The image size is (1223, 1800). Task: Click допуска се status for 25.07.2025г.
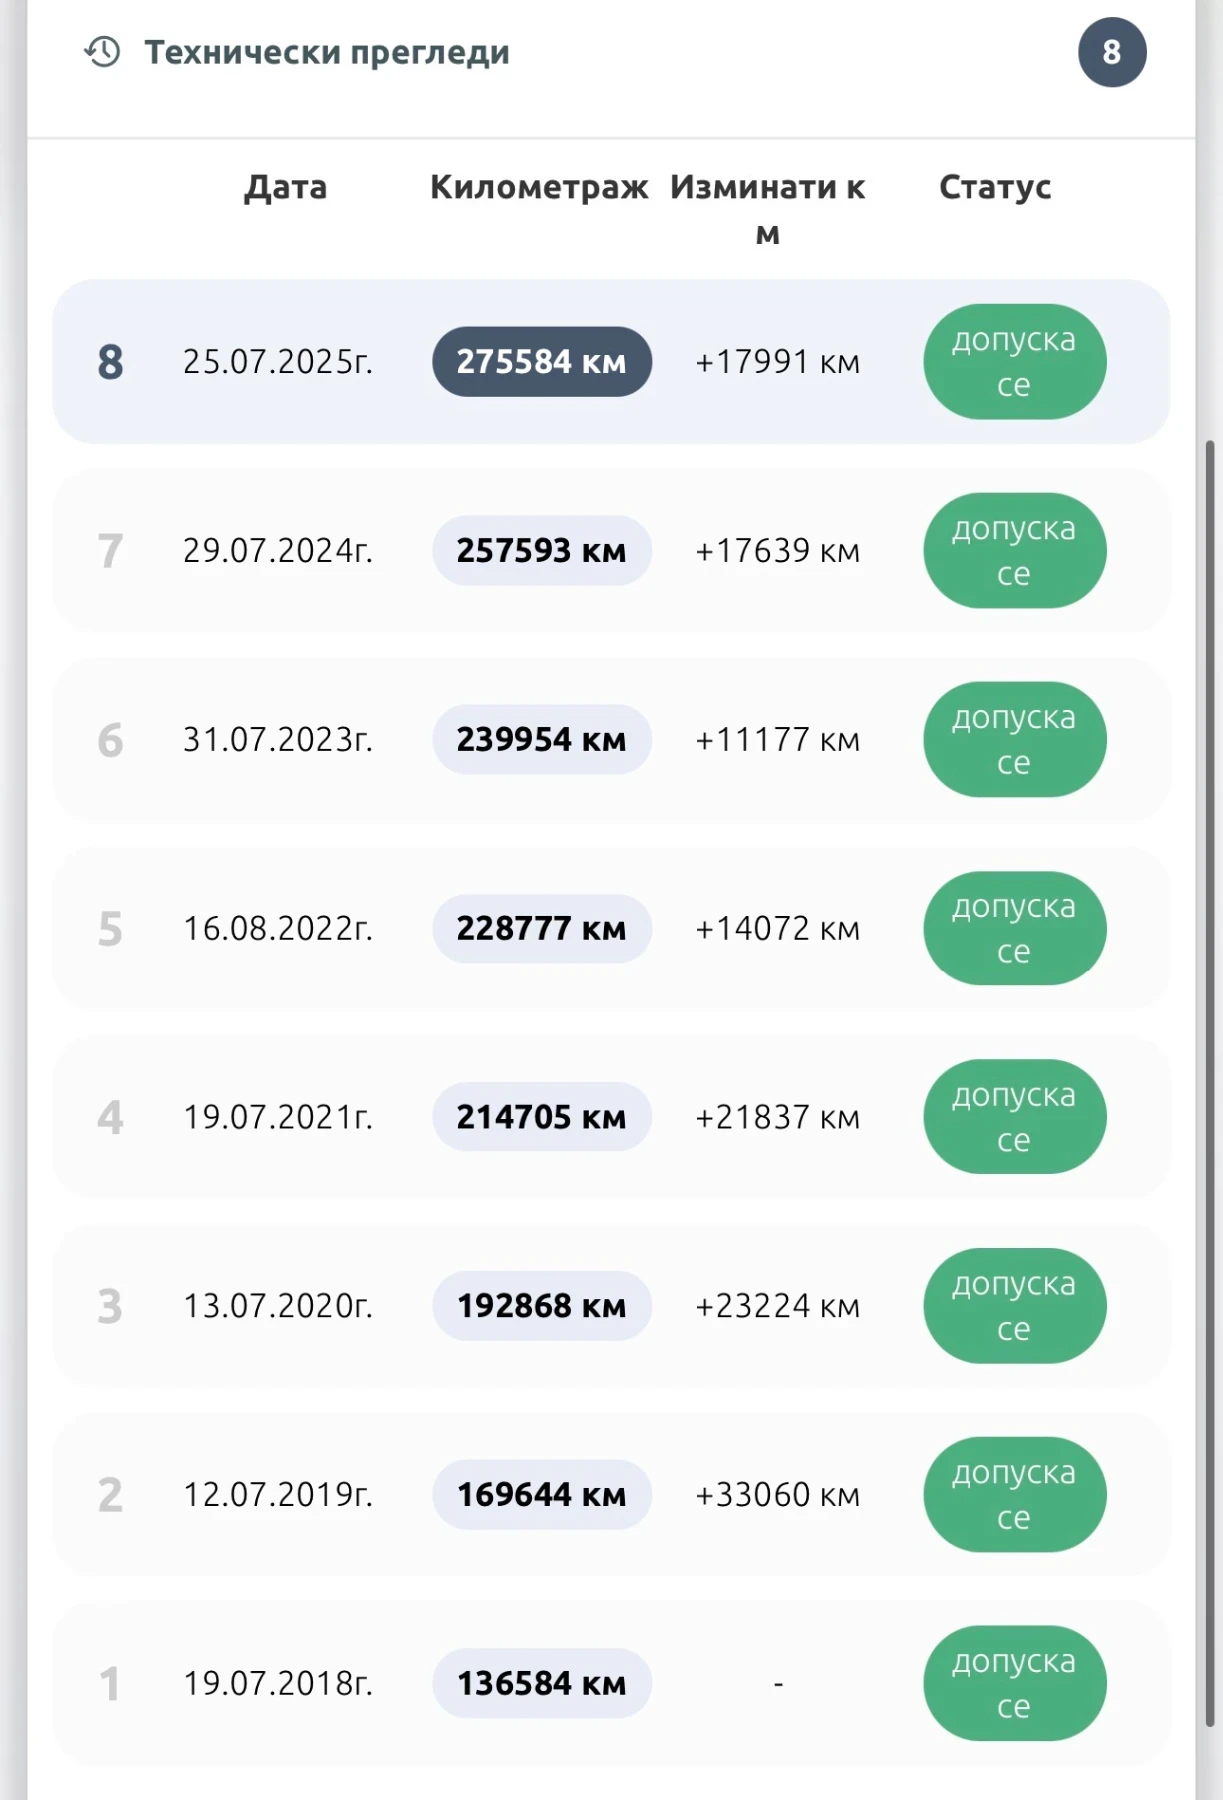tap(1014, 362)
